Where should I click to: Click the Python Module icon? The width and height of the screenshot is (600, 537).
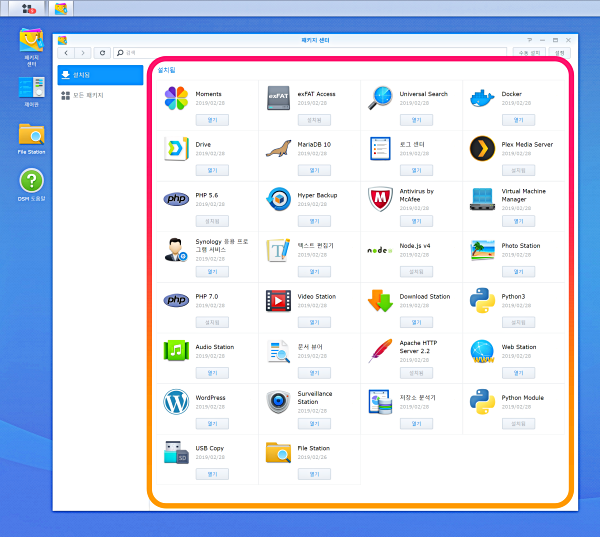pos(482,402)
